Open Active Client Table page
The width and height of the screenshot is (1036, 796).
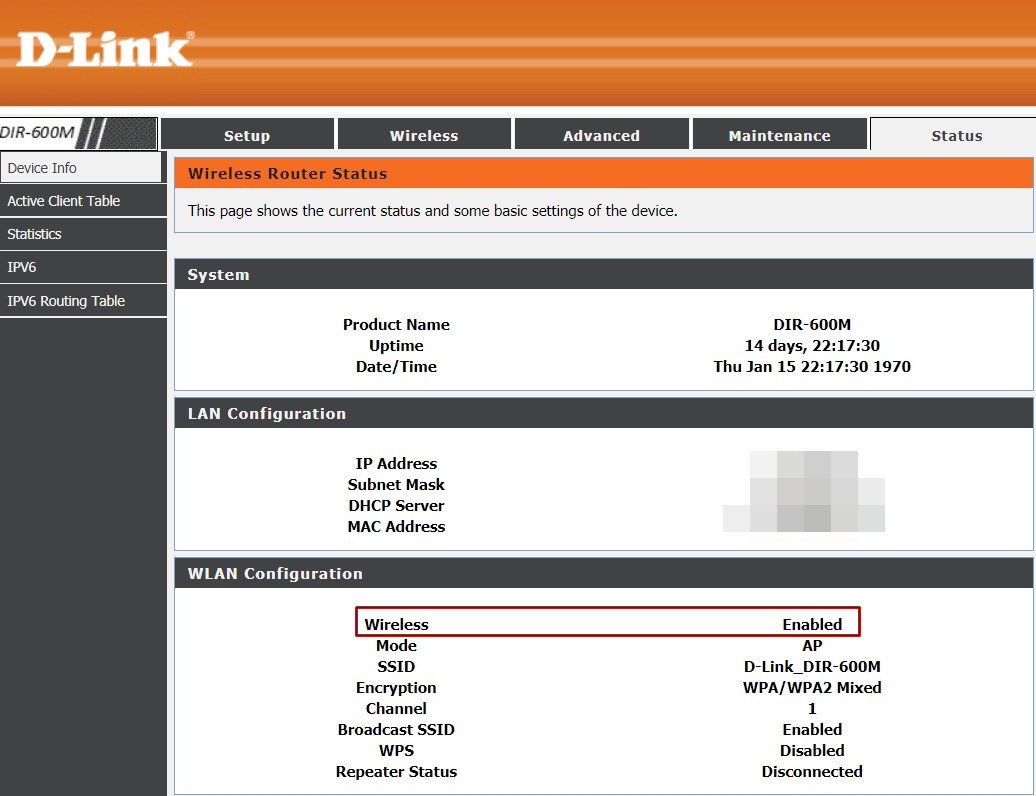pos(83,200)
